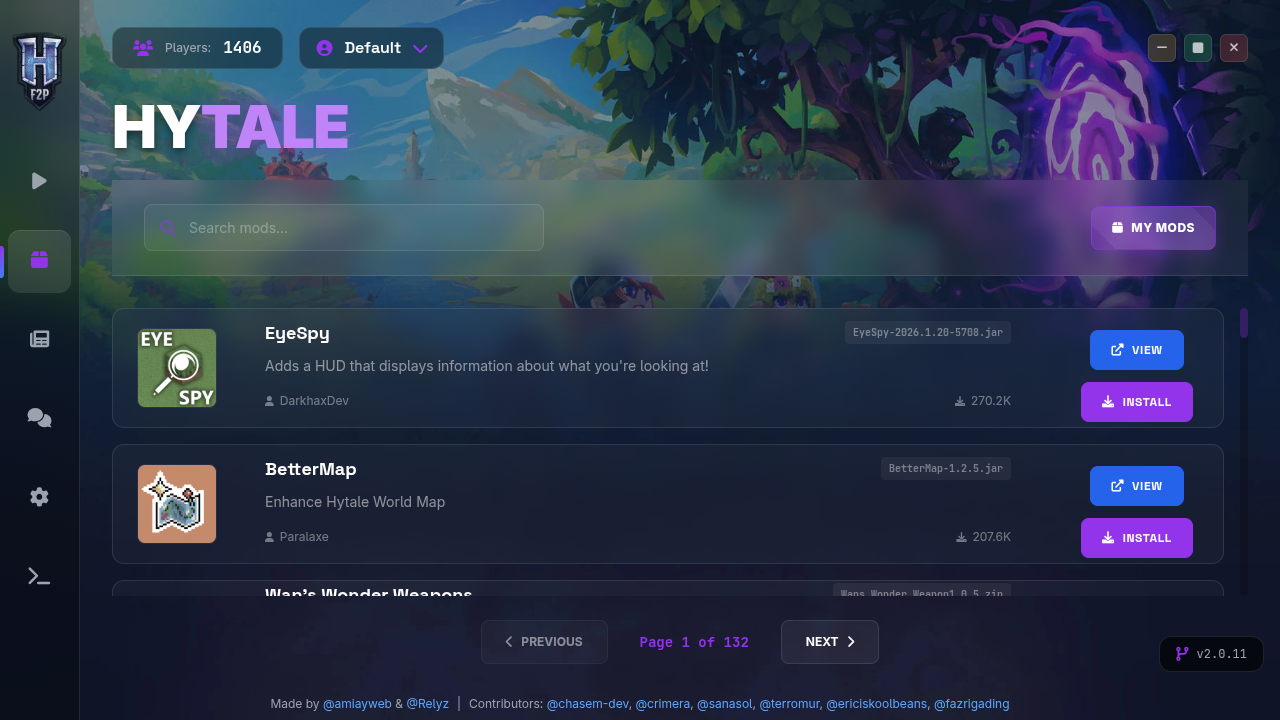
Task: Open the terminal logs icon in sidebar
Action: point(39,576)
